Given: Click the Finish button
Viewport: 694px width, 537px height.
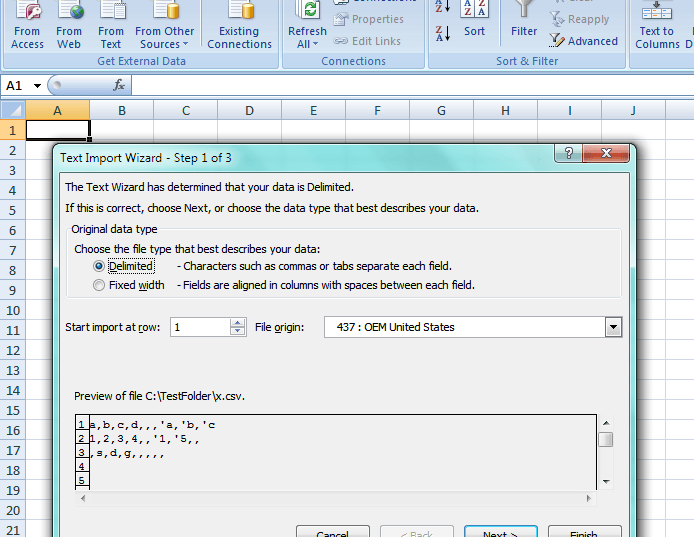Looking at the screenshot, I should tap(584, 532).
